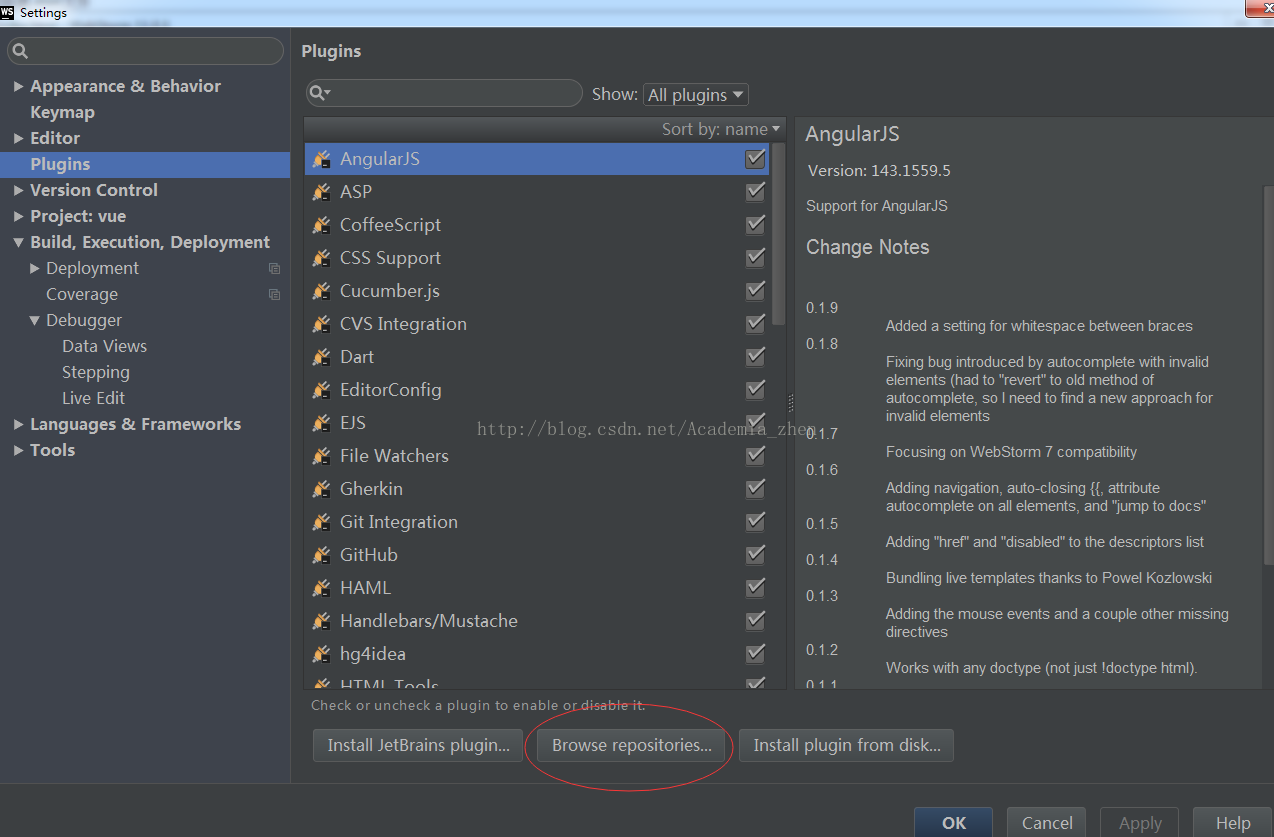Click the EditorConfig plugin icon
Viewport: 1274px width, 837px height.
(x=321, y=390)
